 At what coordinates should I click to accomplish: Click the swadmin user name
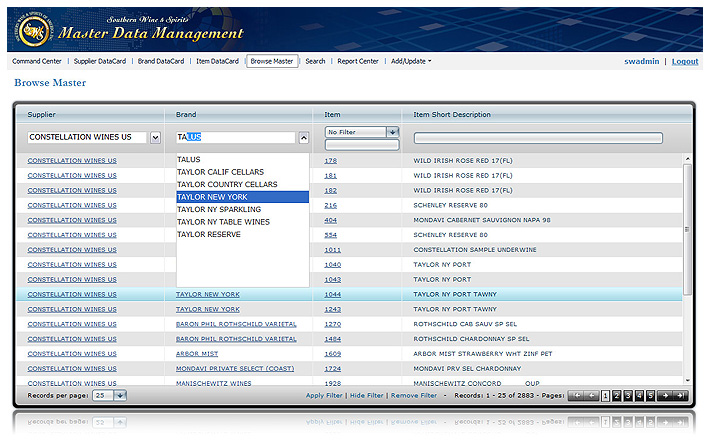[x=642, y=61]
